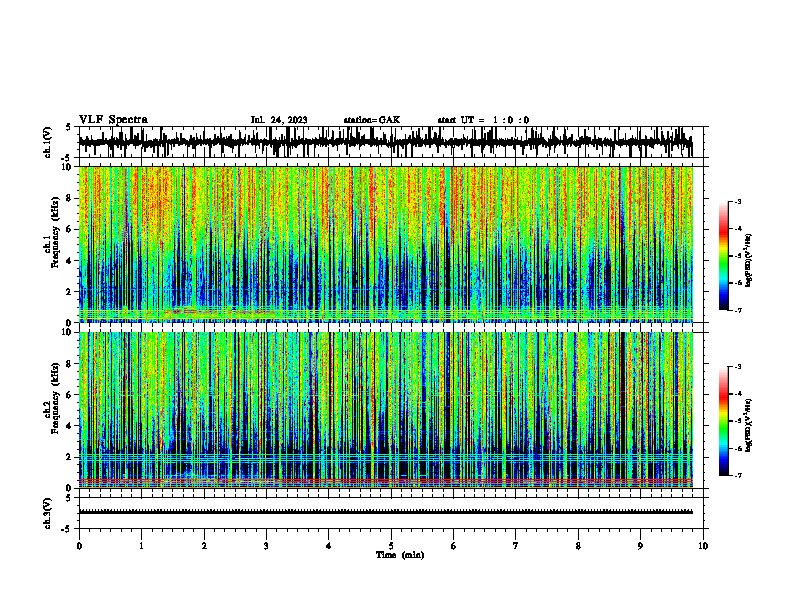Click the 5 minute tick label
This screenshot has height=612, width=792.
coord(391,546)
